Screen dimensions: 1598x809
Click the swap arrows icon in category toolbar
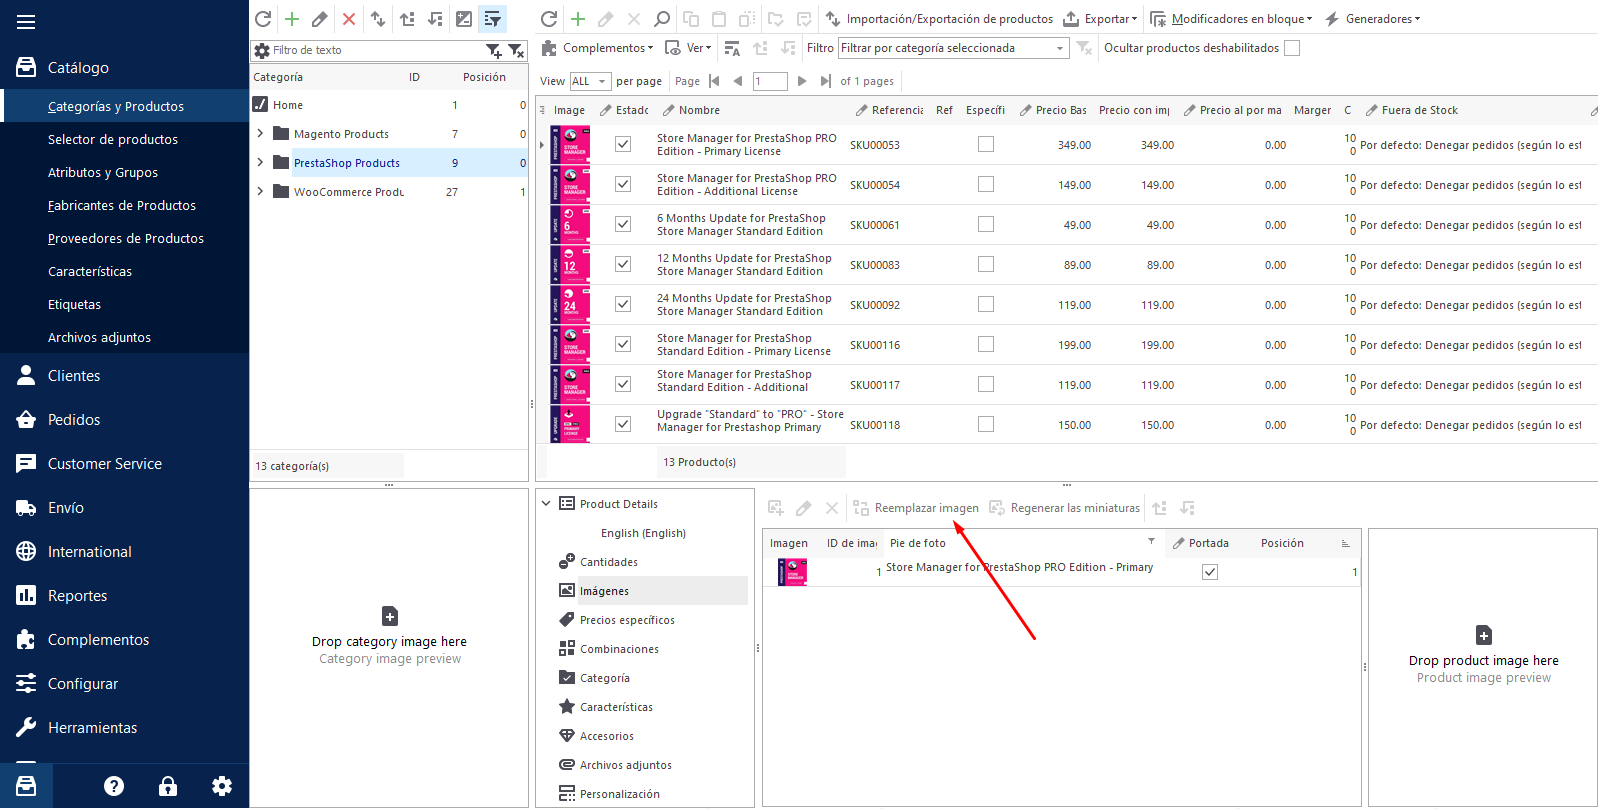pos(378,19)
